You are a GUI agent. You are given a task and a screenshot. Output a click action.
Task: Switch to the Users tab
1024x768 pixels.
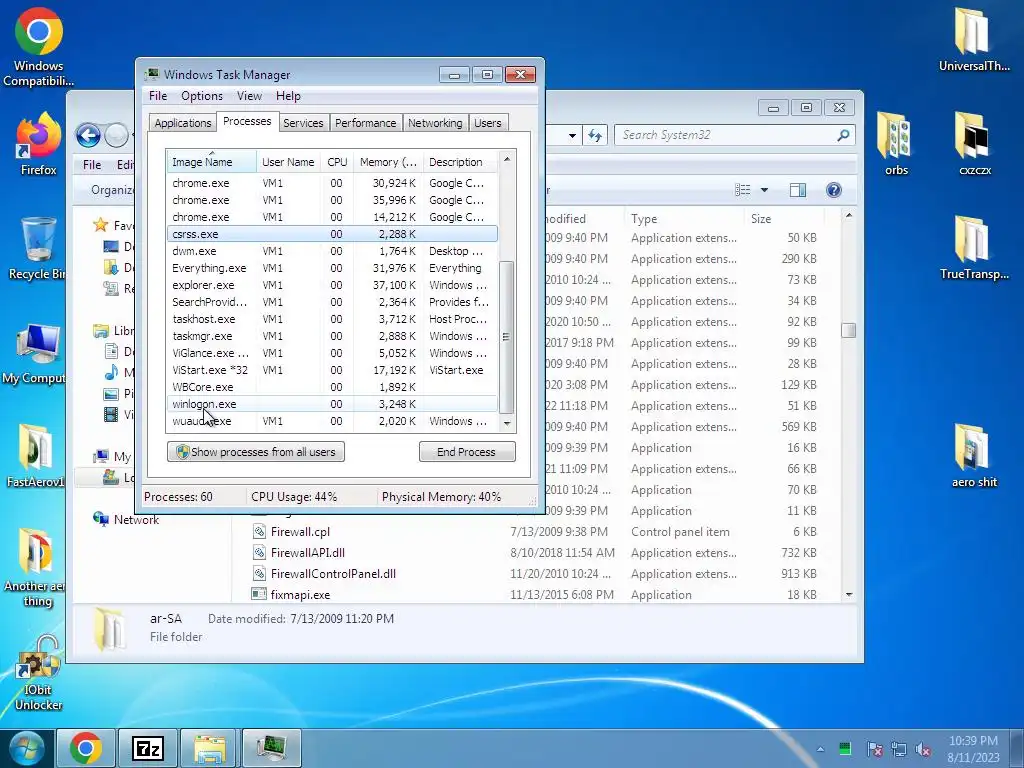tap(488, 123)
